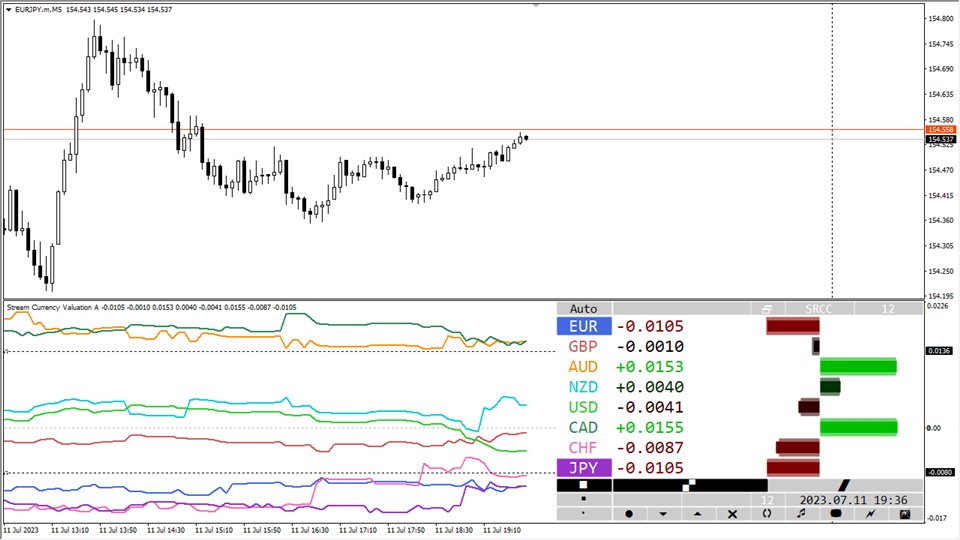Screen dimensions: 960x540
Task: Click the 0.0136 indicator level tag
Action: (940, 351)
